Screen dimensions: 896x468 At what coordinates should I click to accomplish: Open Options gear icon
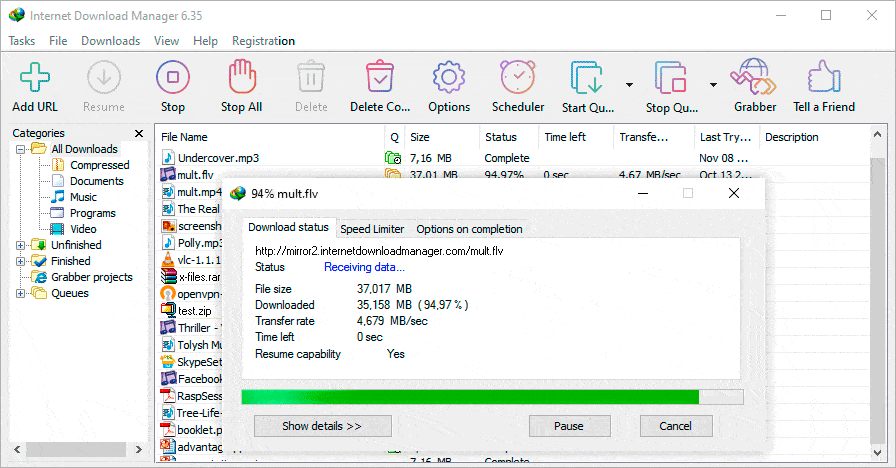click(449, 78)
